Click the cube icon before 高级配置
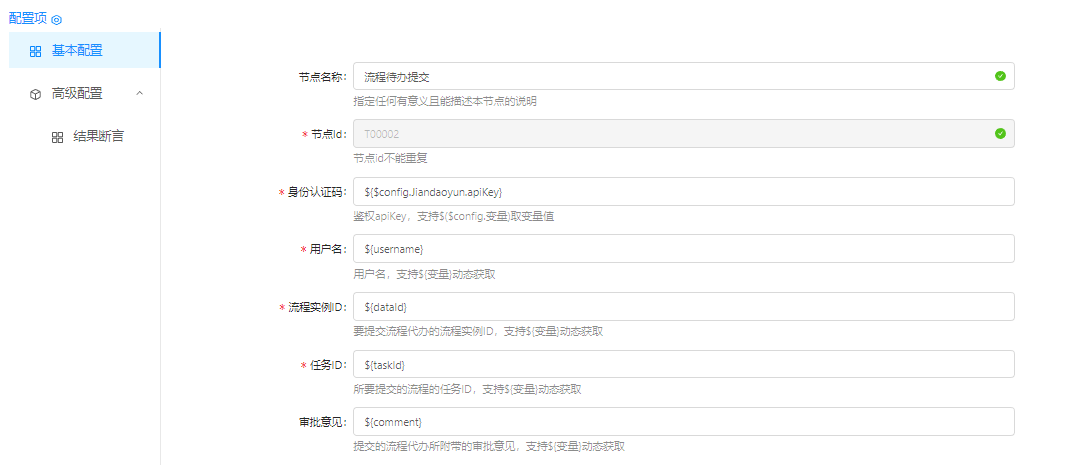Image resolution: width=1066 pixels, height=465 pixels. click(35, 94)
